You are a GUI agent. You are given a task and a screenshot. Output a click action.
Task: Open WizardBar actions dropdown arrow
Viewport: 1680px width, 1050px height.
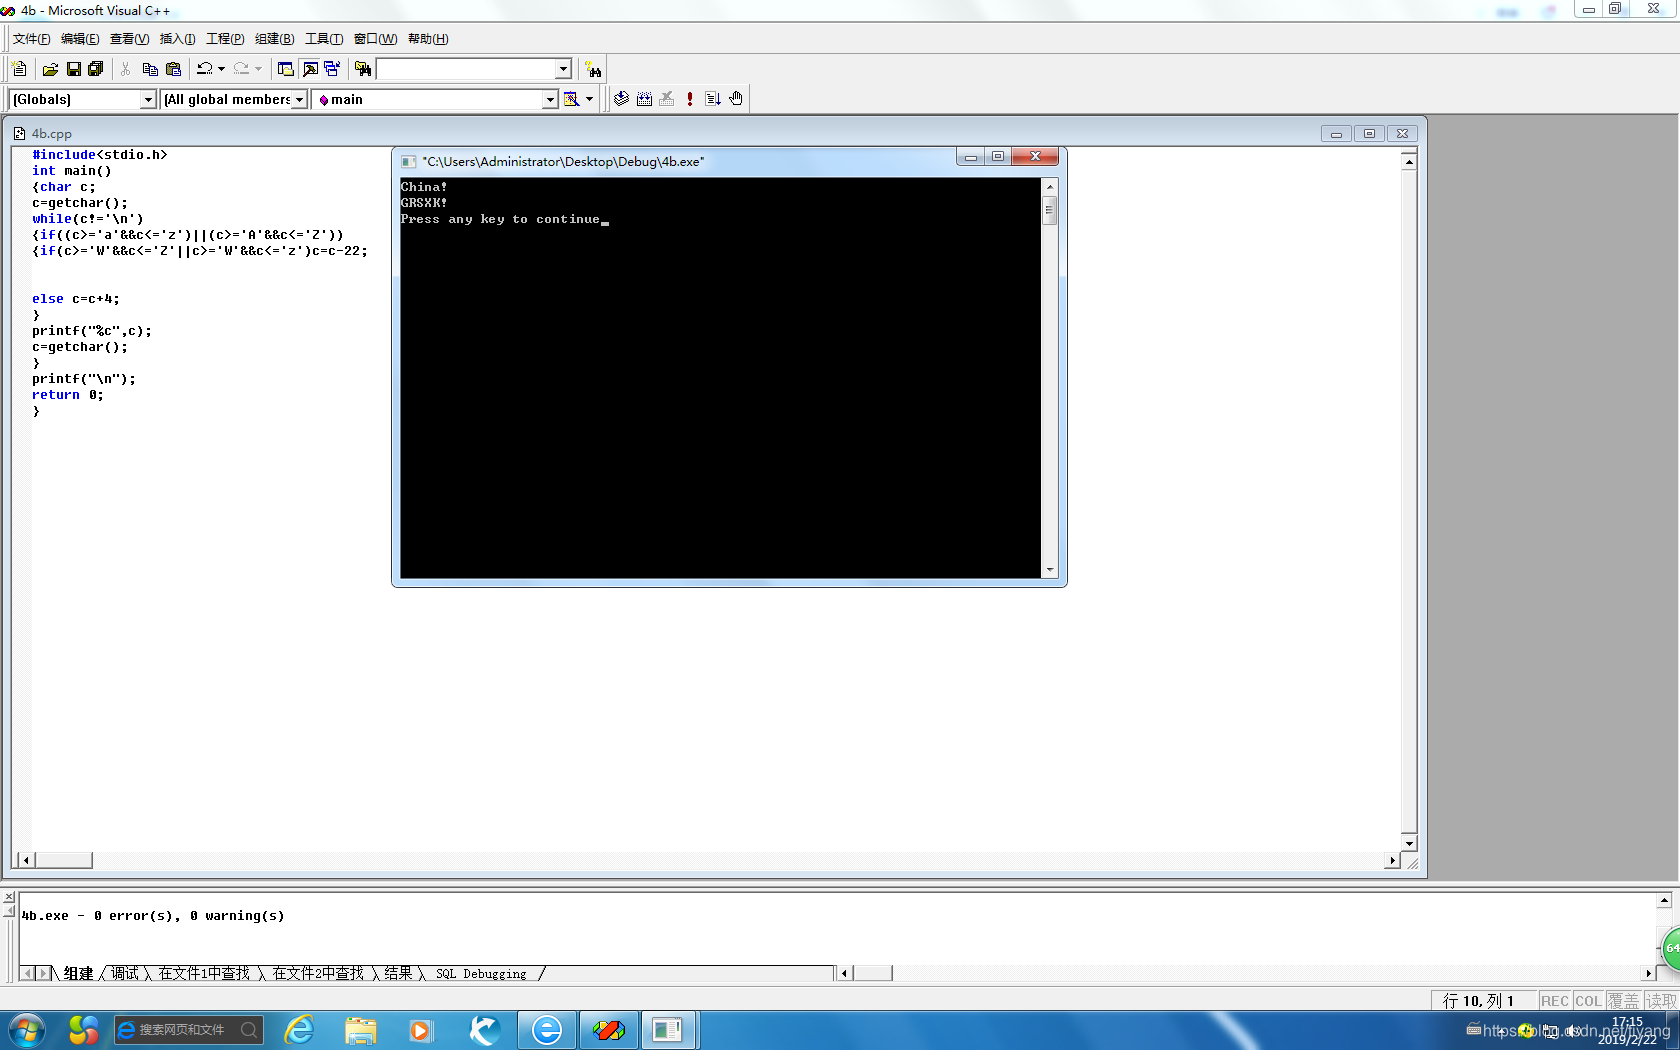pos(589,99)
